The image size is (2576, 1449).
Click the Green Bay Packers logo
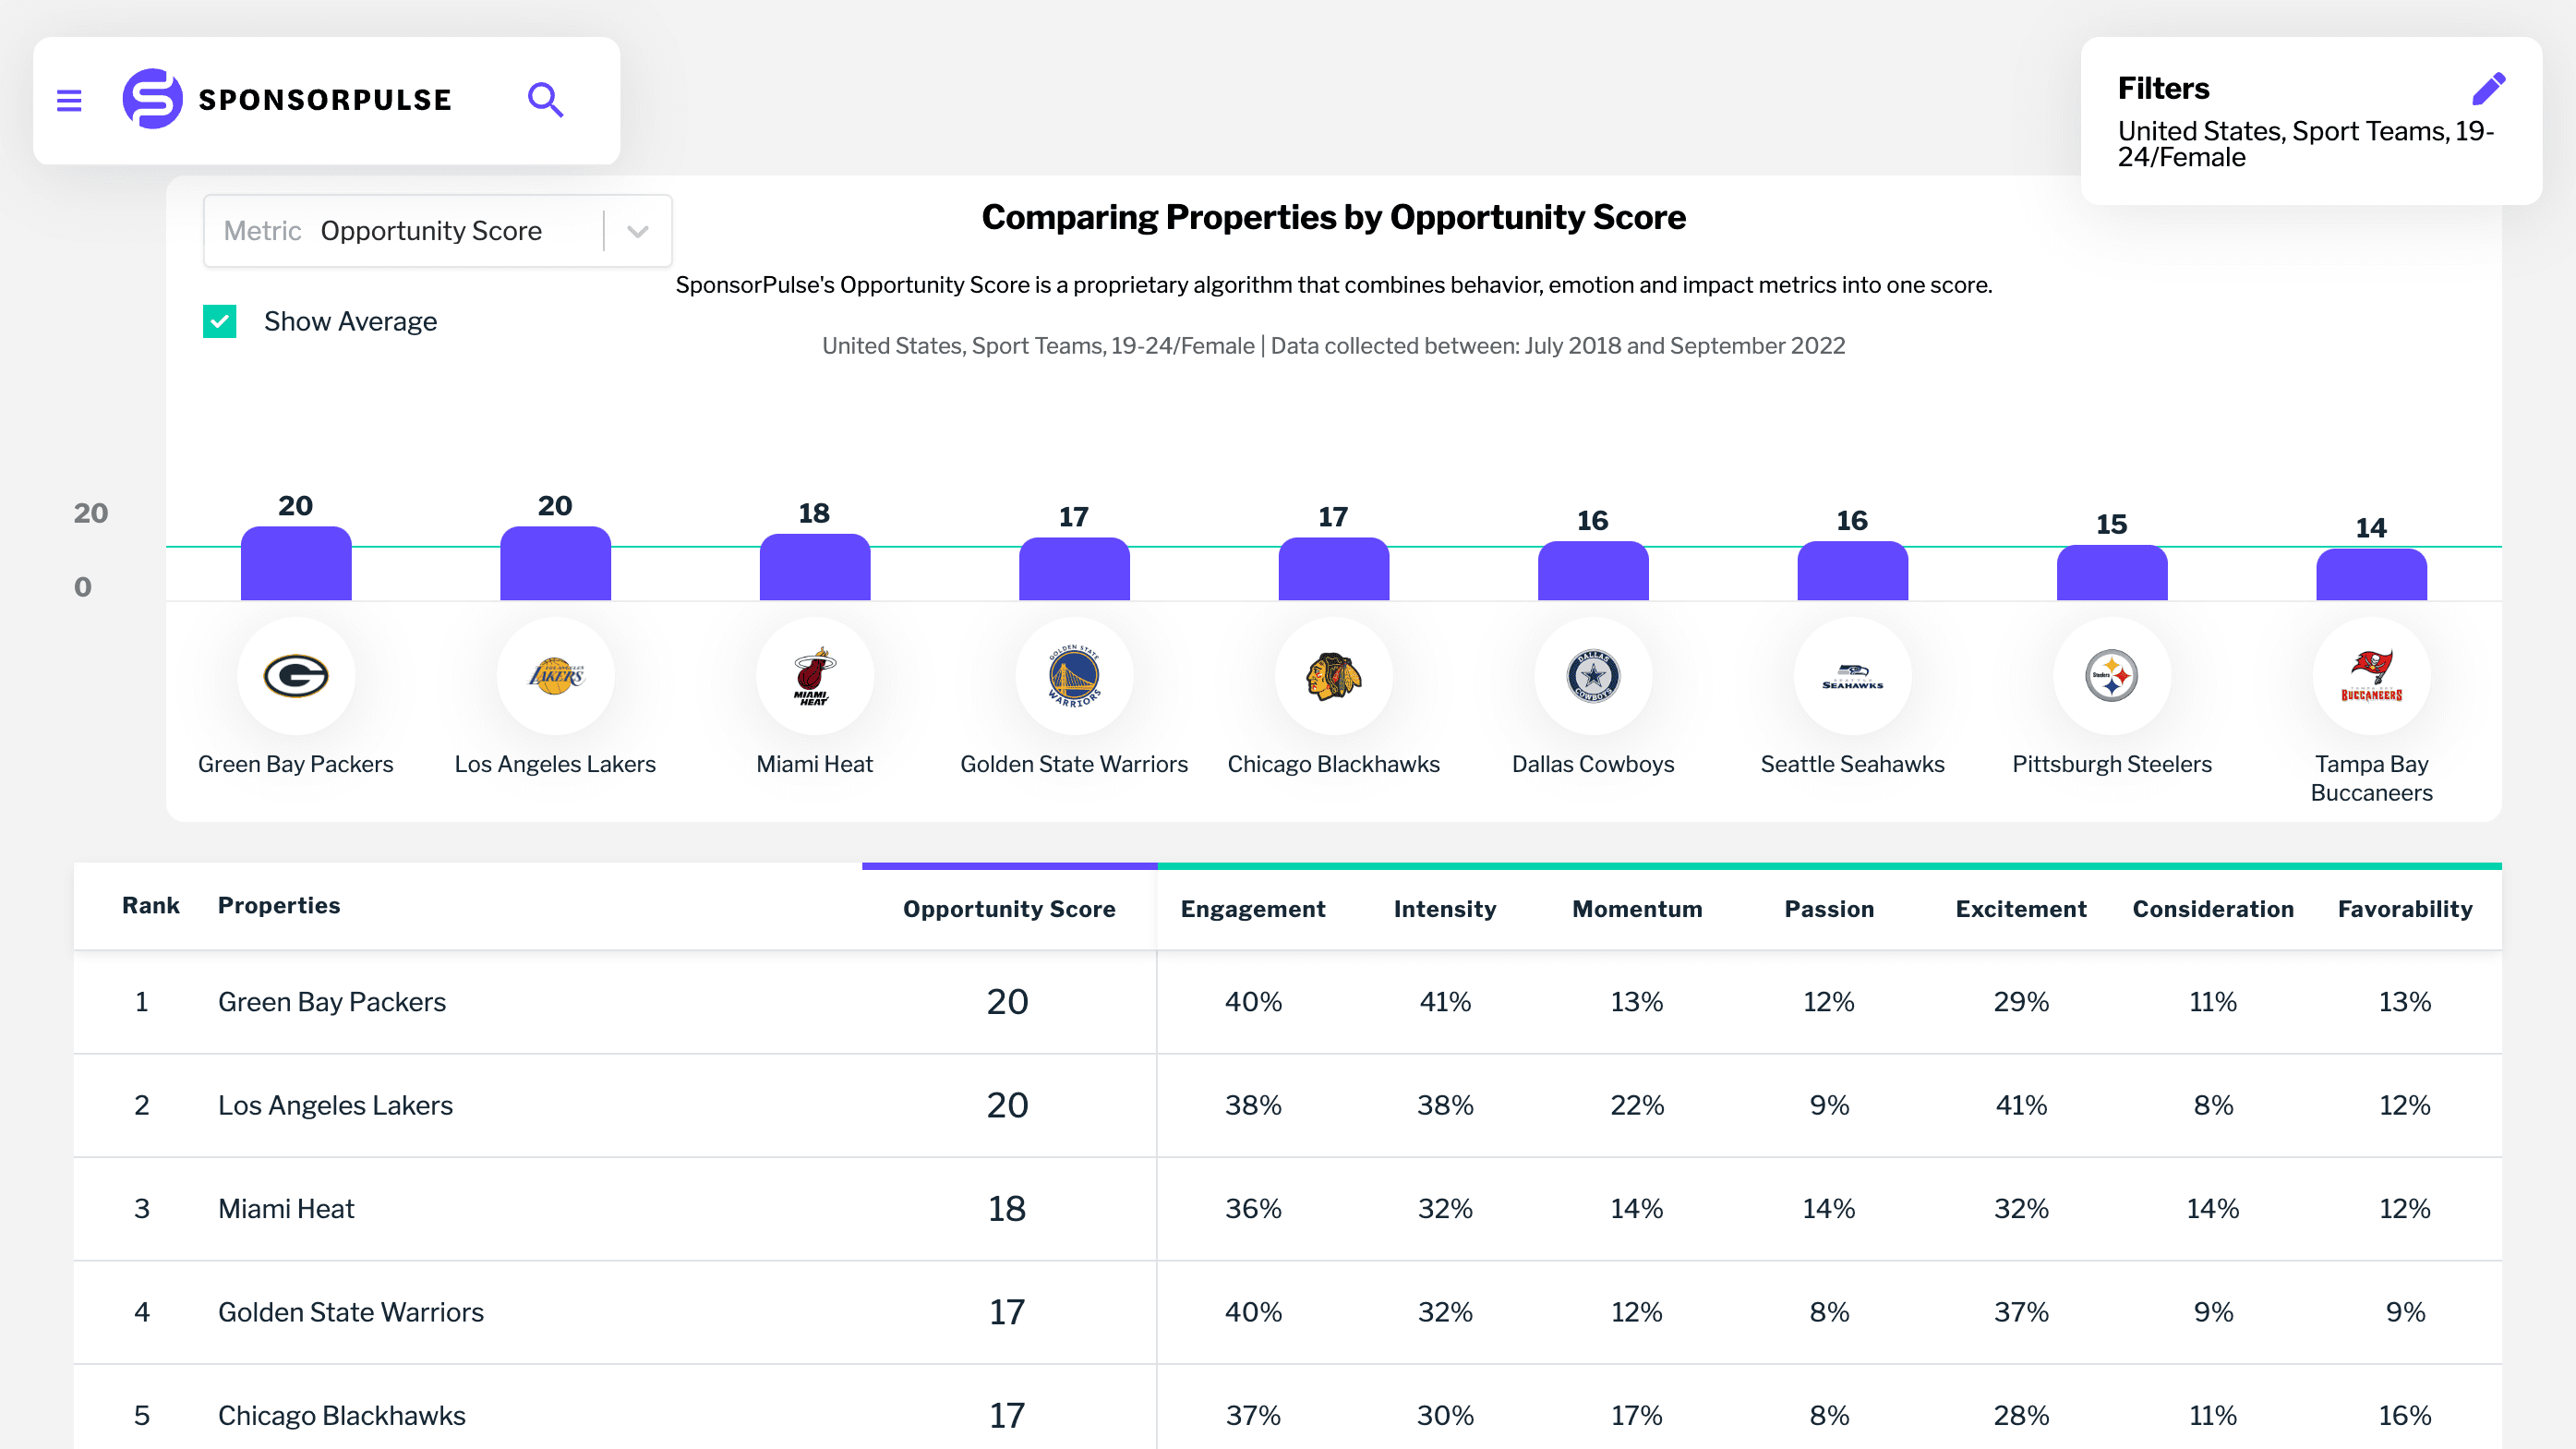click(x=296, y=676)
